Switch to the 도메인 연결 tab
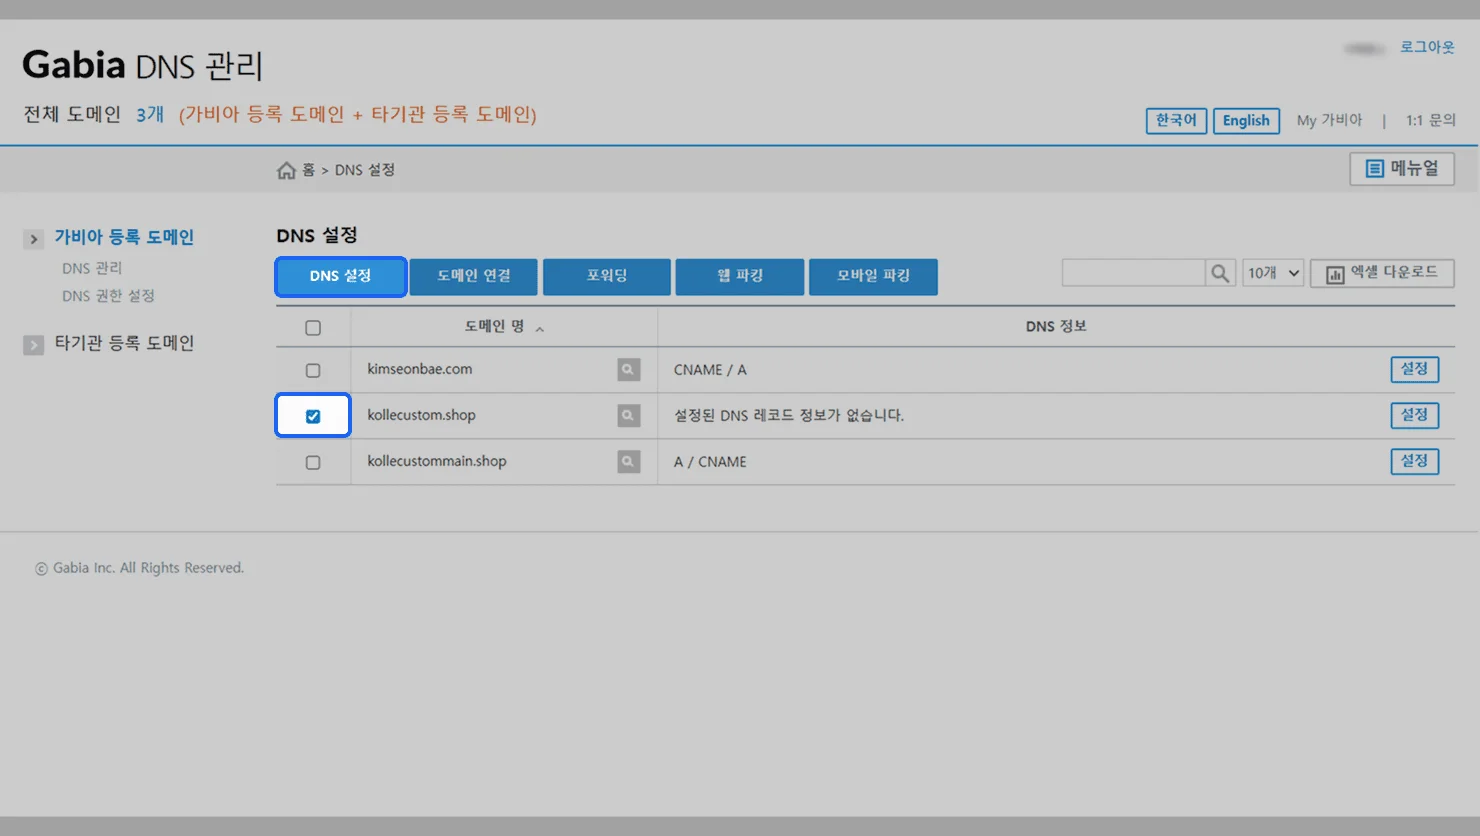Viewport: 1480px width, 836px height. [x=473, y=276]
